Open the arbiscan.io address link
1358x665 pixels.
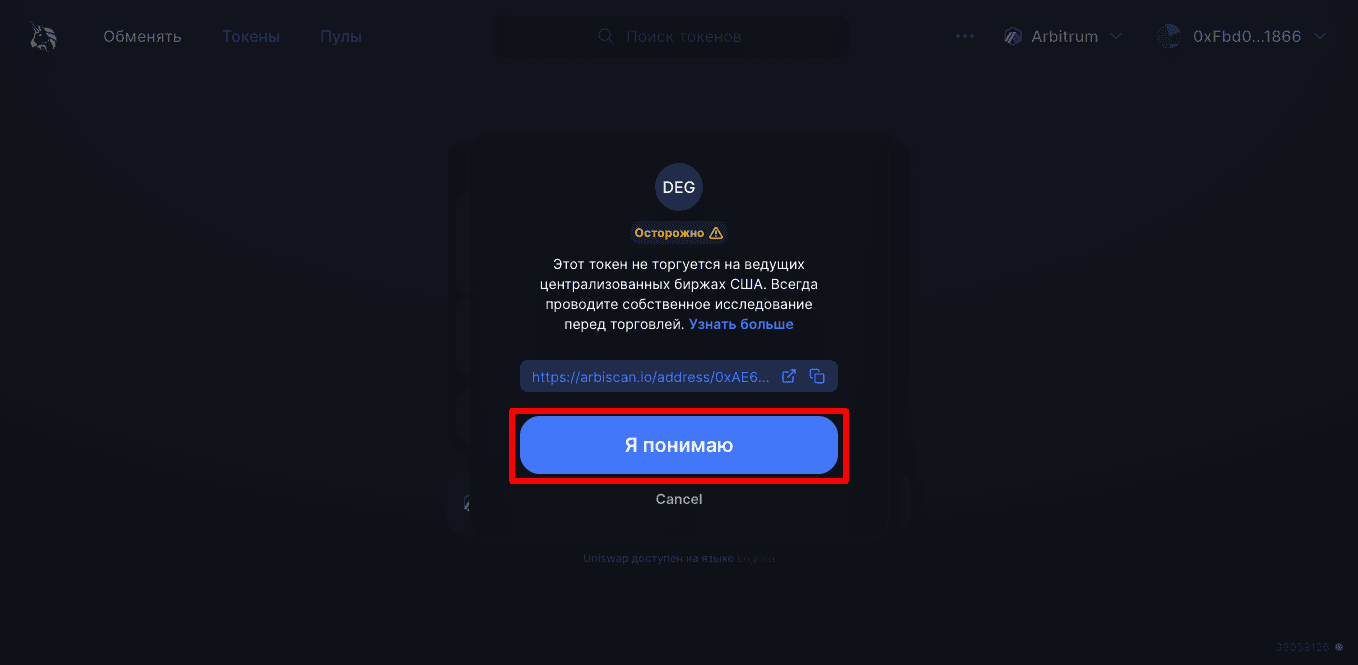(x=651, y=377)
